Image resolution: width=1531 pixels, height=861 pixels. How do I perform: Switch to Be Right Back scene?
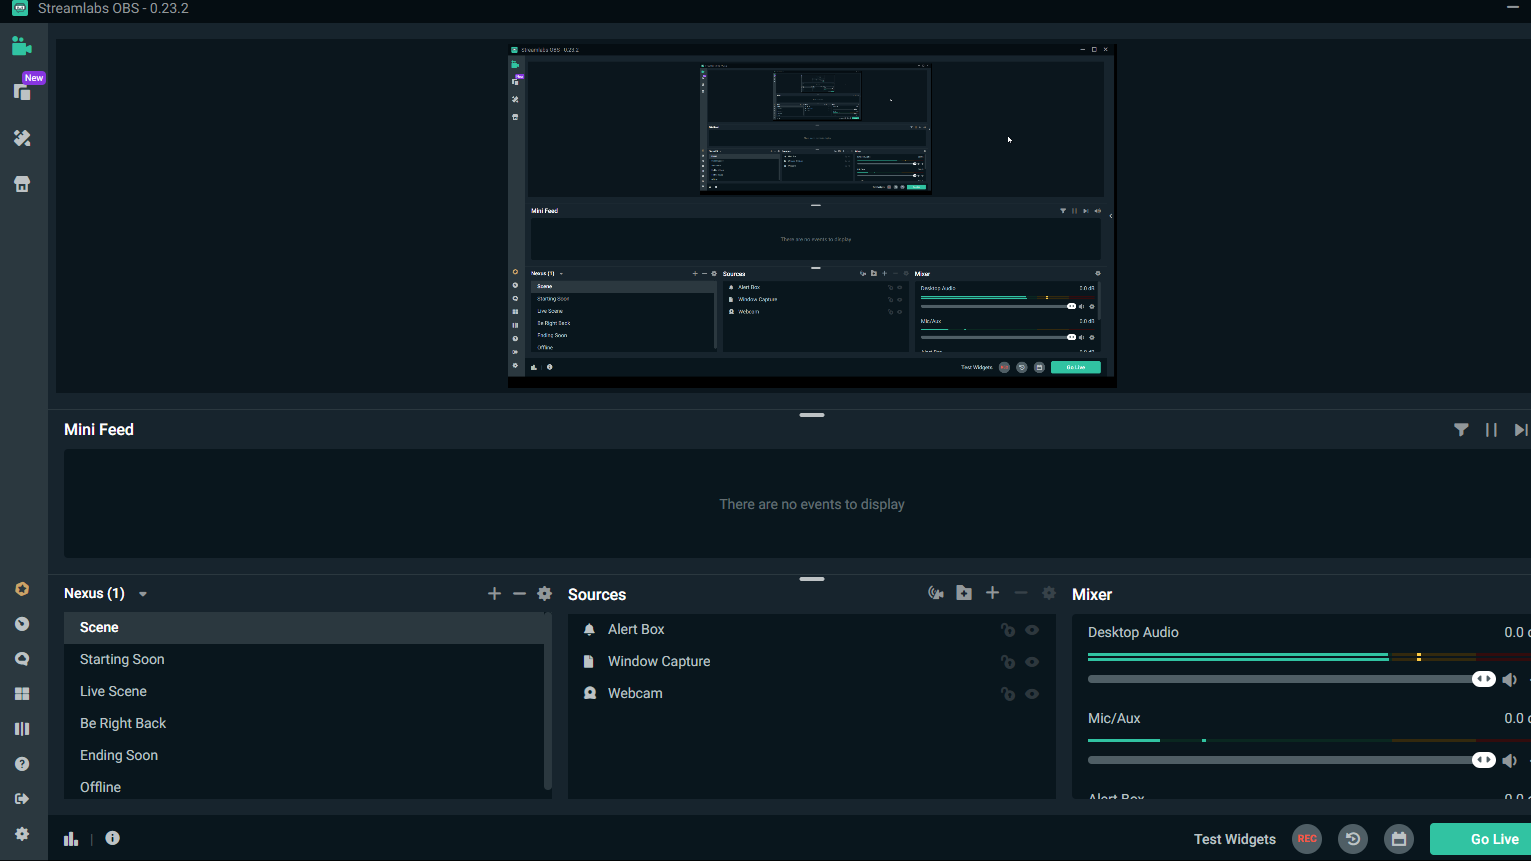[304, 723]
